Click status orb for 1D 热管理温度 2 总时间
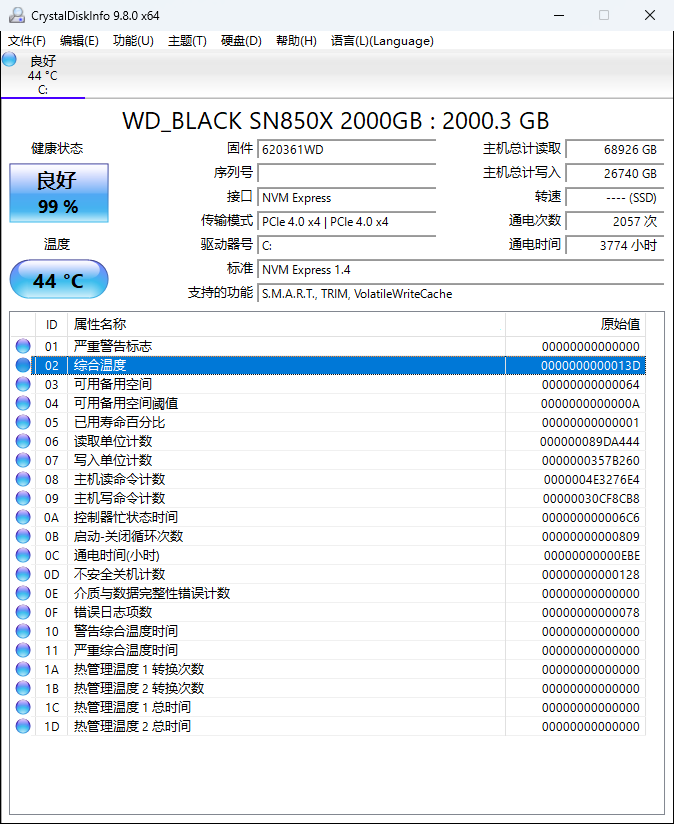674x824 pixels. [x=23, y=726]
